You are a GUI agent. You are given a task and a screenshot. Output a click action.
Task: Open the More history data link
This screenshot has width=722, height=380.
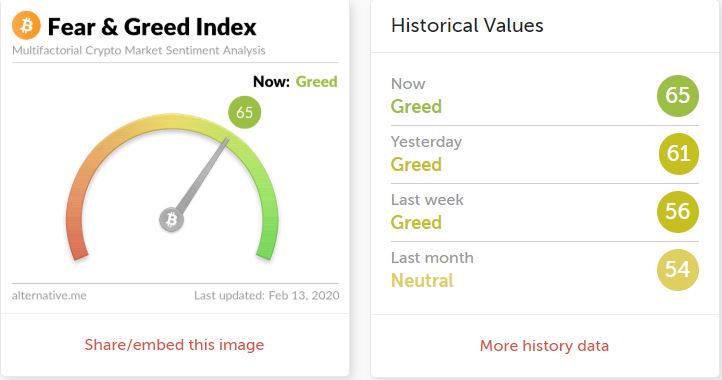[x=544, y=345]
